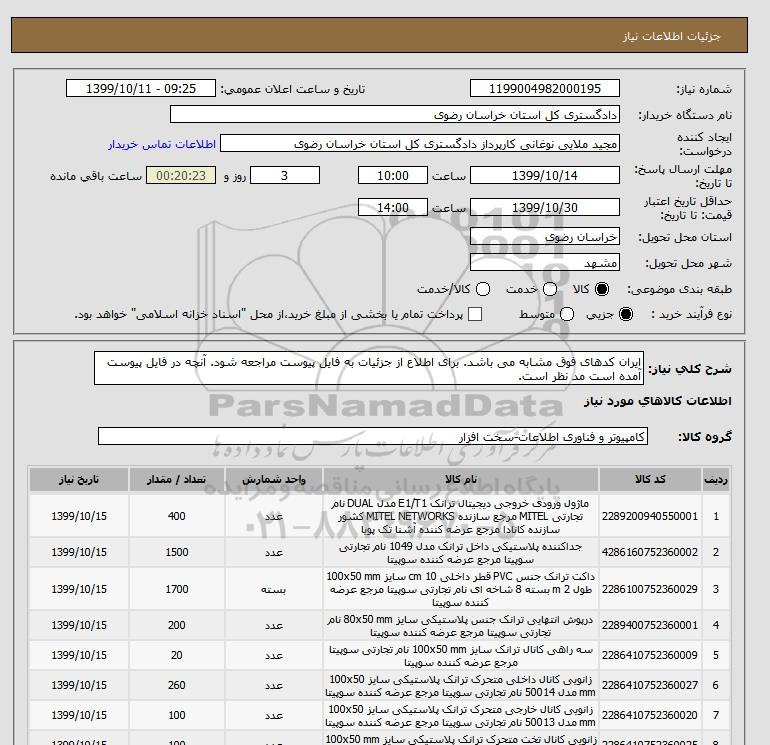770x745 pixels.
Task: Select the کالا category radio button
Action: click(x=602, y=289)
